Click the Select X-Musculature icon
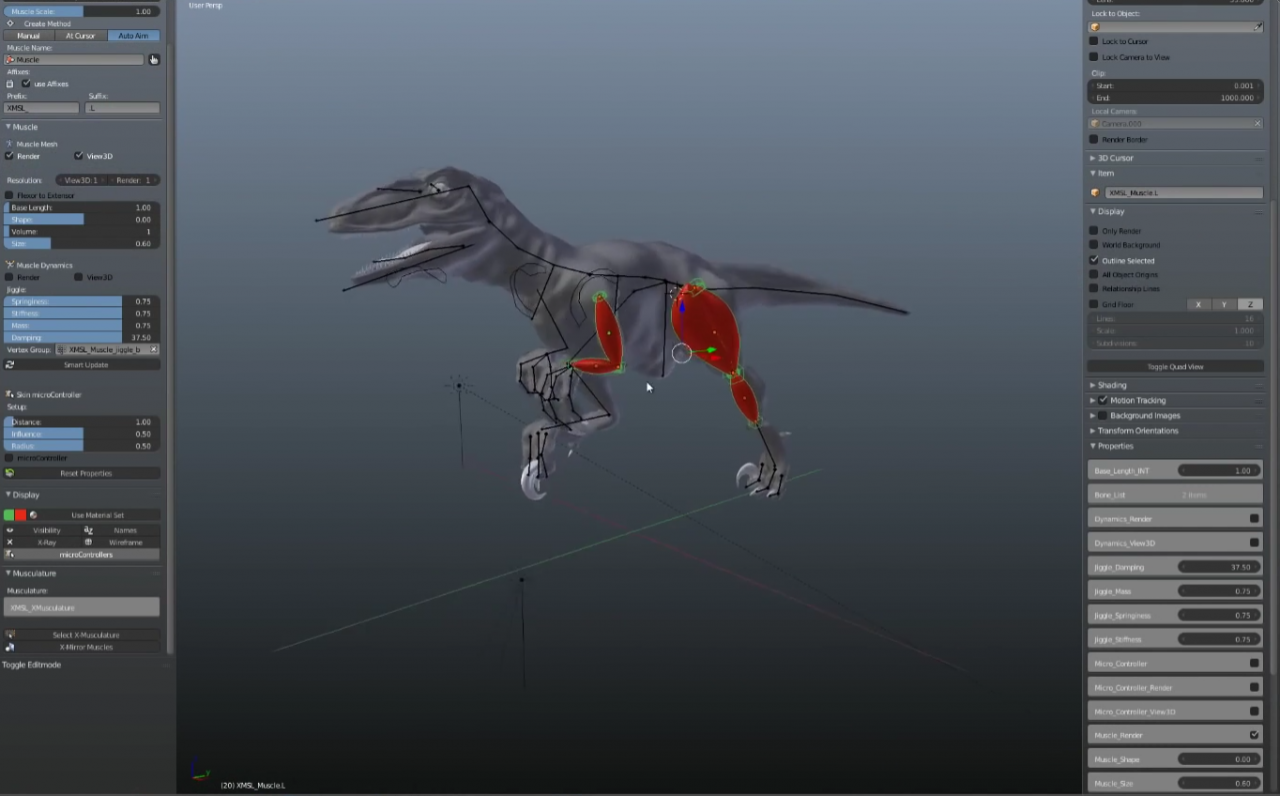 10,635
